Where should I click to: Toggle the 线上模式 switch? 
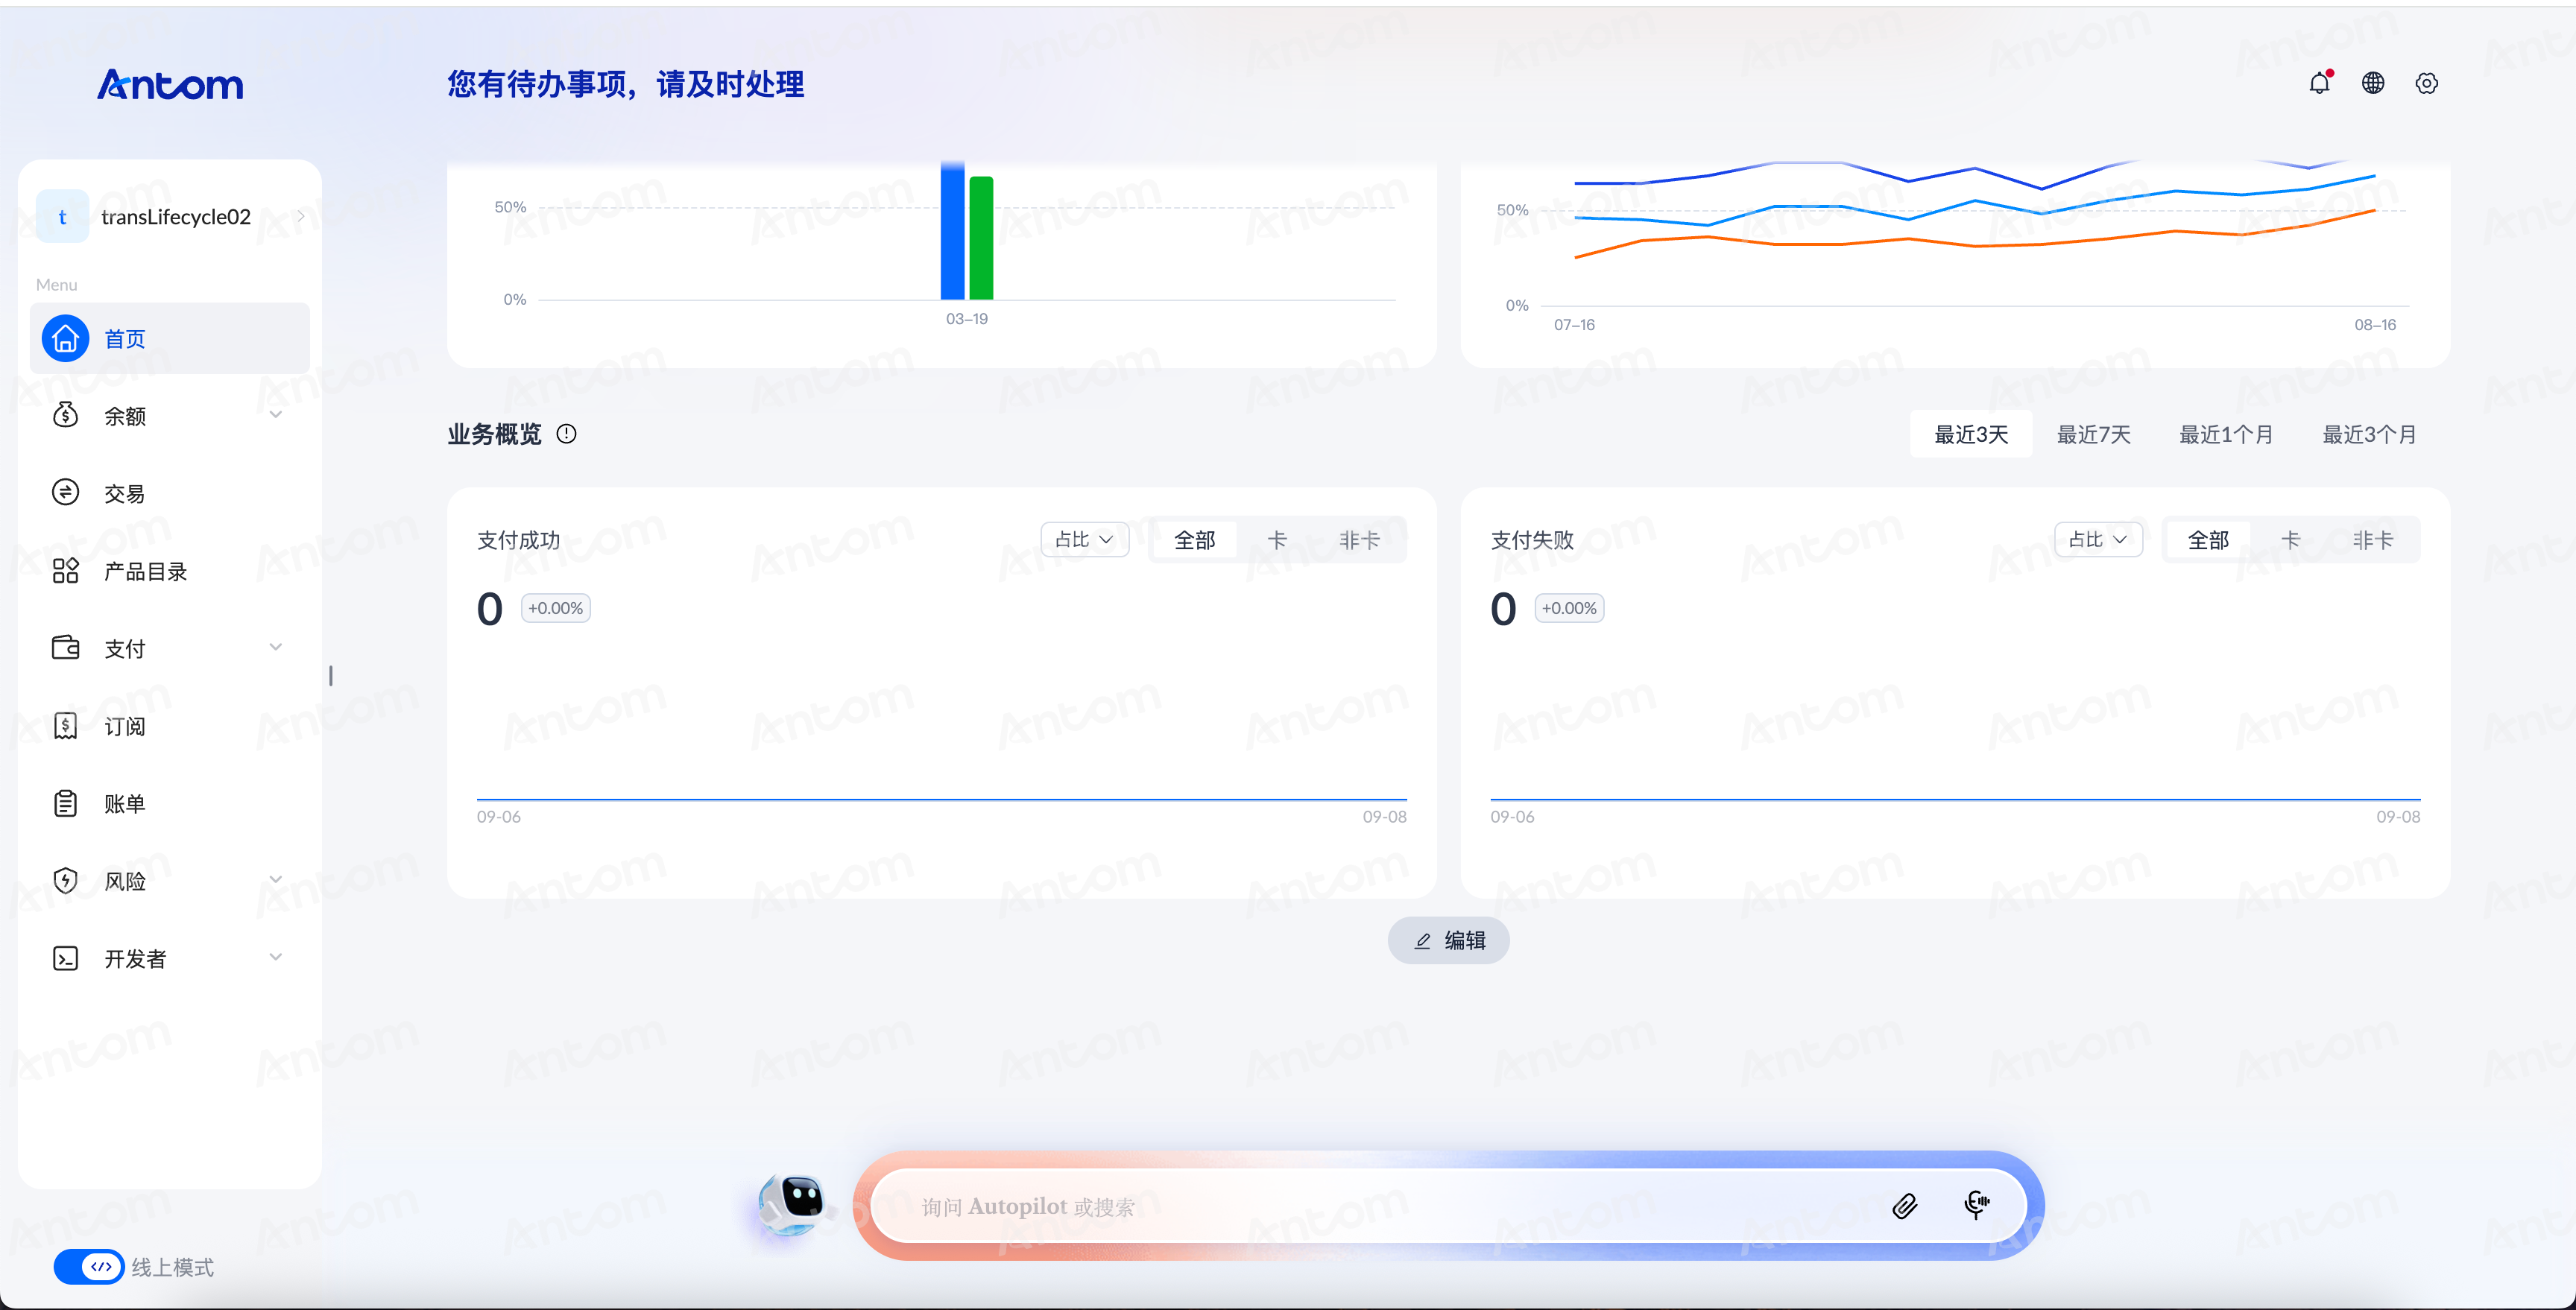89,1267
